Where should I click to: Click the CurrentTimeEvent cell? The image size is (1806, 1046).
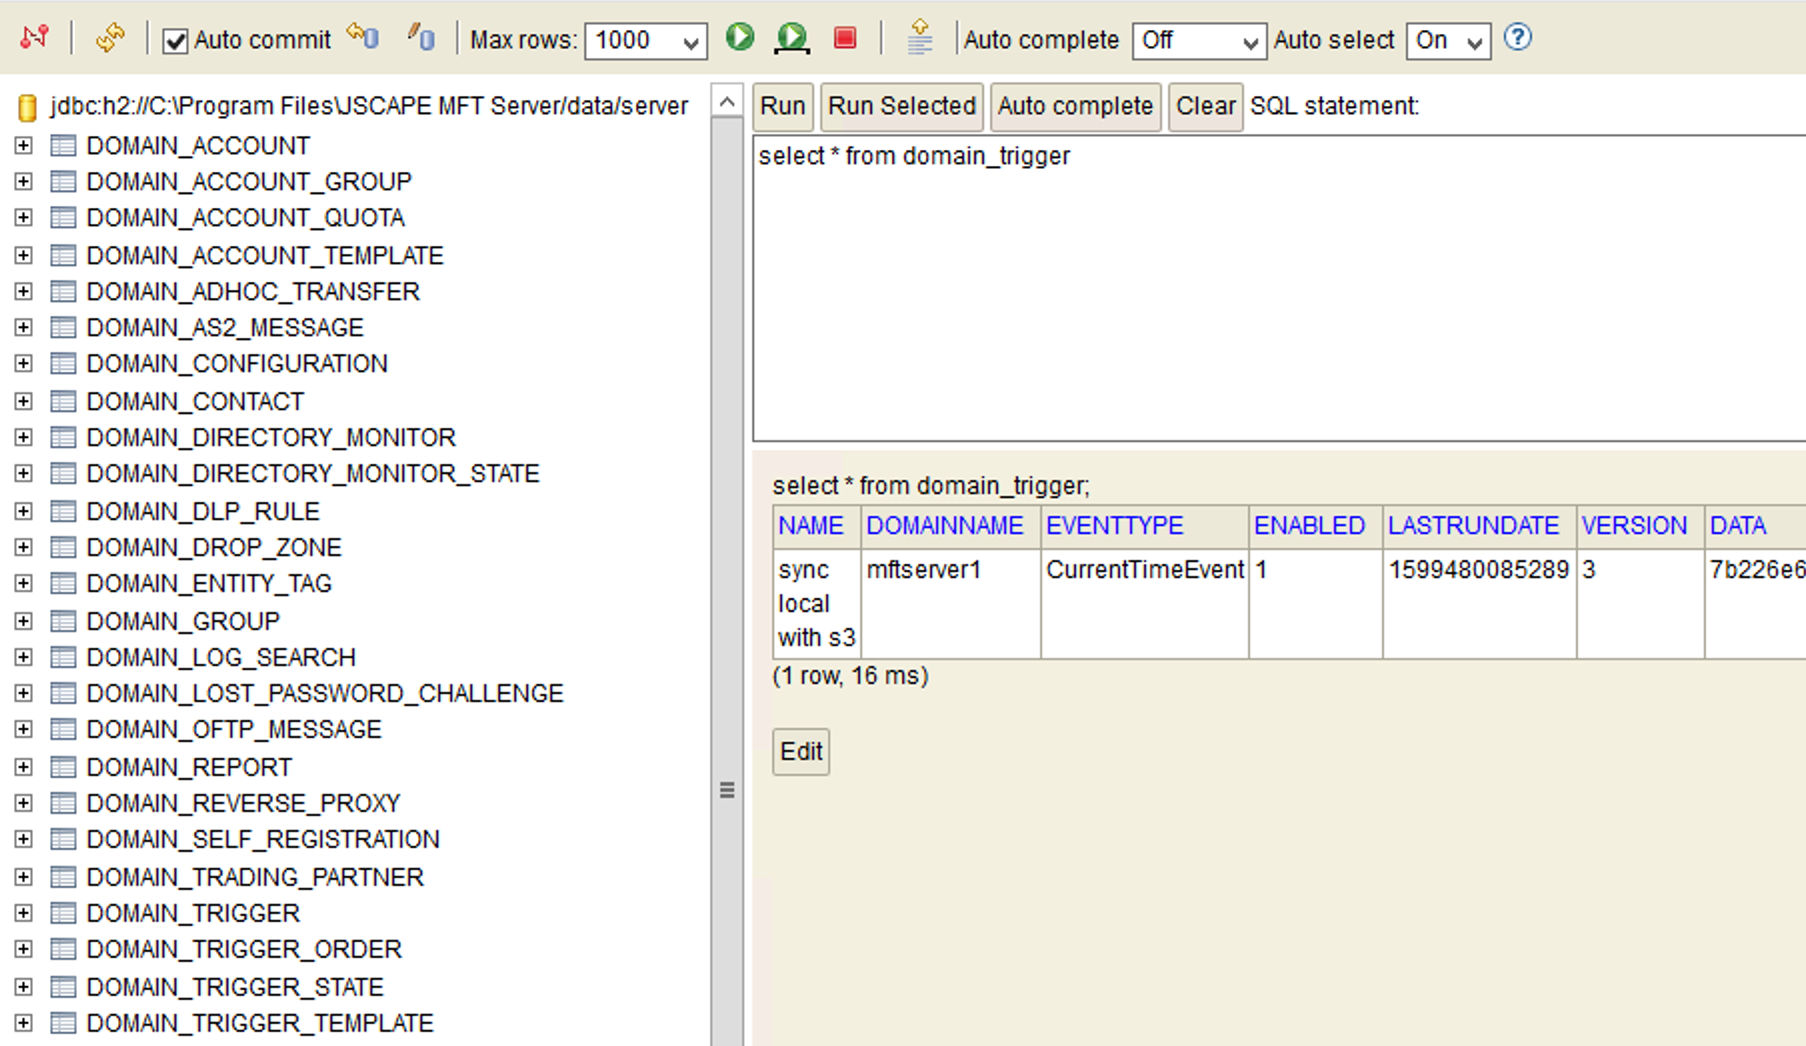point(1145,604)
